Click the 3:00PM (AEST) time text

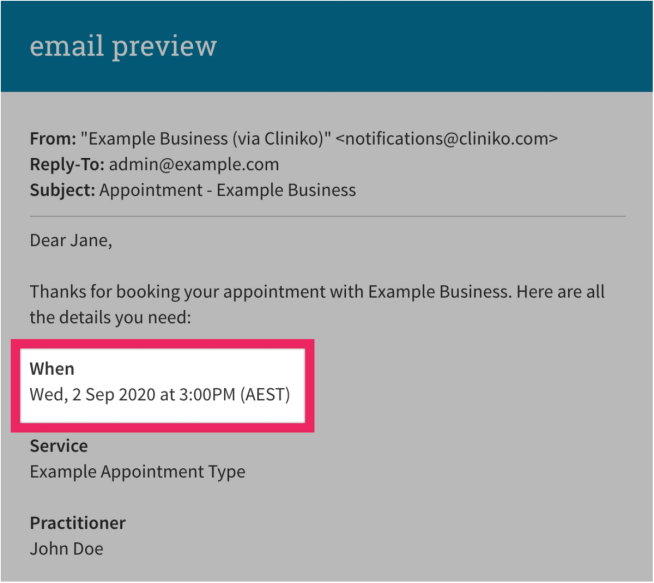pyautogui.click(x=234, y=395)
